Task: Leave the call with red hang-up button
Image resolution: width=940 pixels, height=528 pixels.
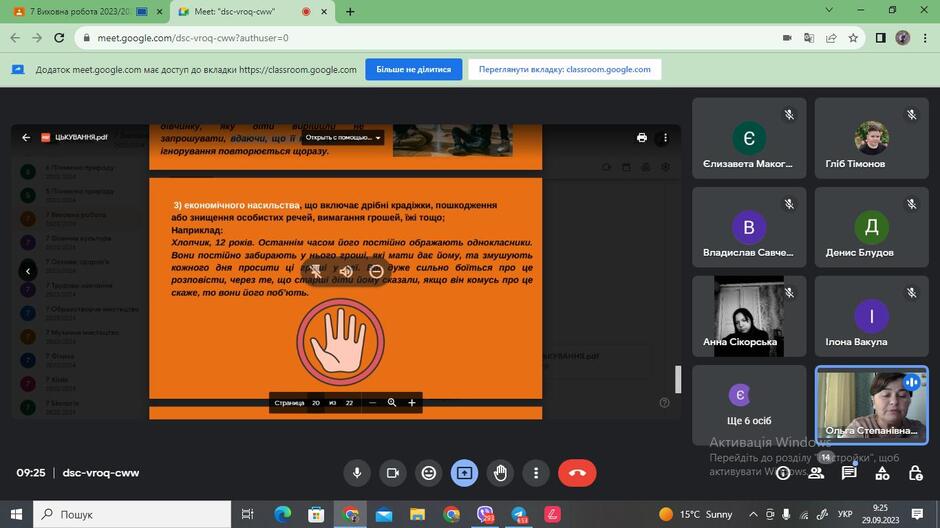Action: pos(577,473)
